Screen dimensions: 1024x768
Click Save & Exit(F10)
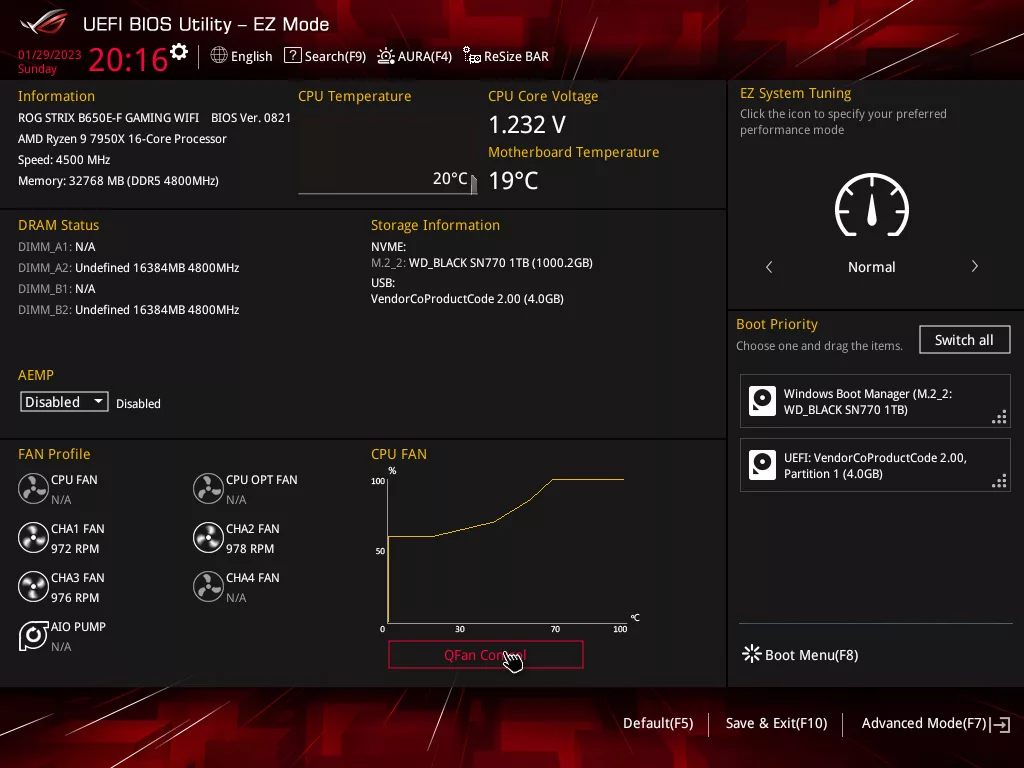click(x=776, y=723)
